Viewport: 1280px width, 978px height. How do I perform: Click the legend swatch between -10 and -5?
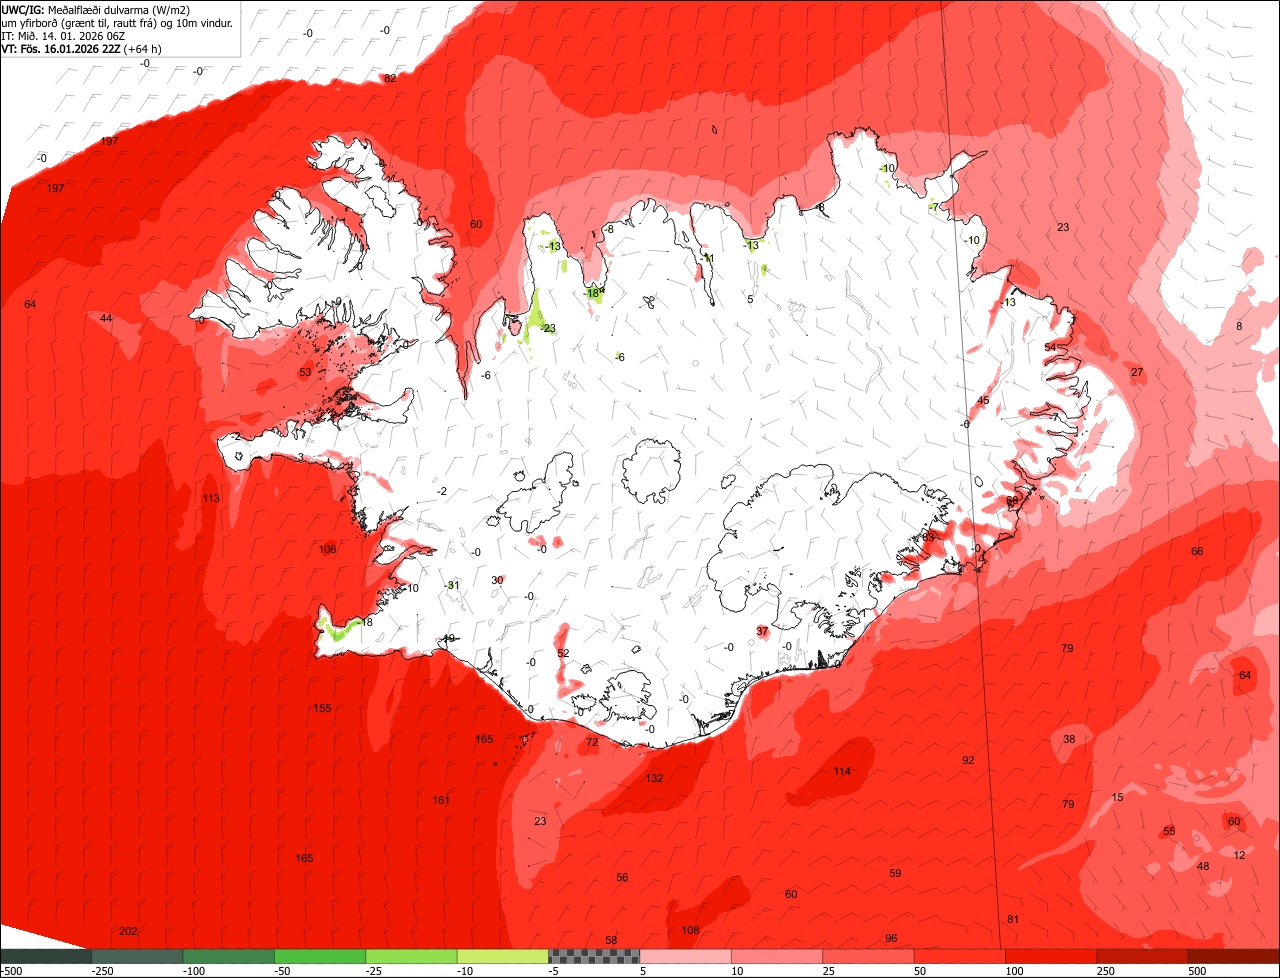(x=503, y=956)
